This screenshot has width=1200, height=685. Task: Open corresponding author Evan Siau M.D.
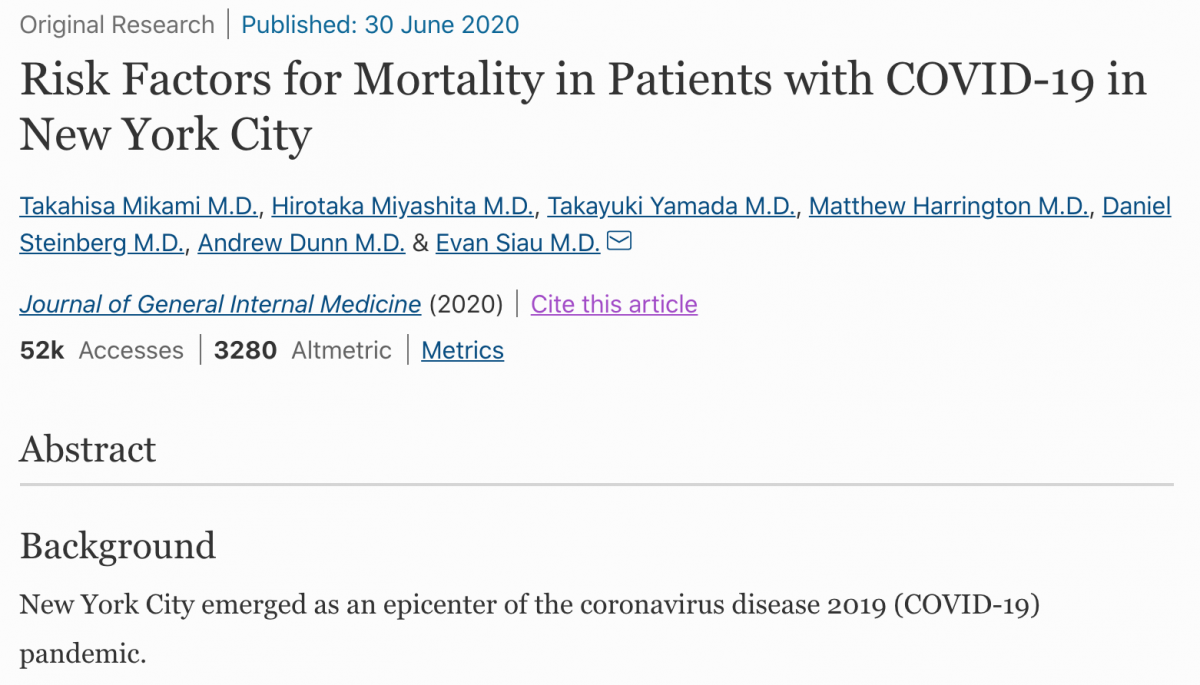[x=517, y=243]
